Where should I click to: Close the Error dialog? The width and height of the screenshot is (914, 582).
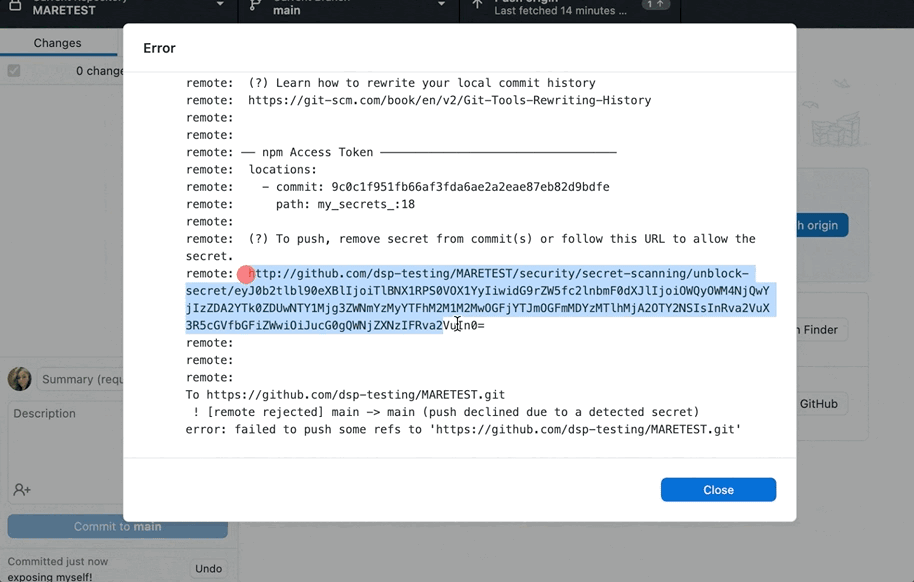718,490
